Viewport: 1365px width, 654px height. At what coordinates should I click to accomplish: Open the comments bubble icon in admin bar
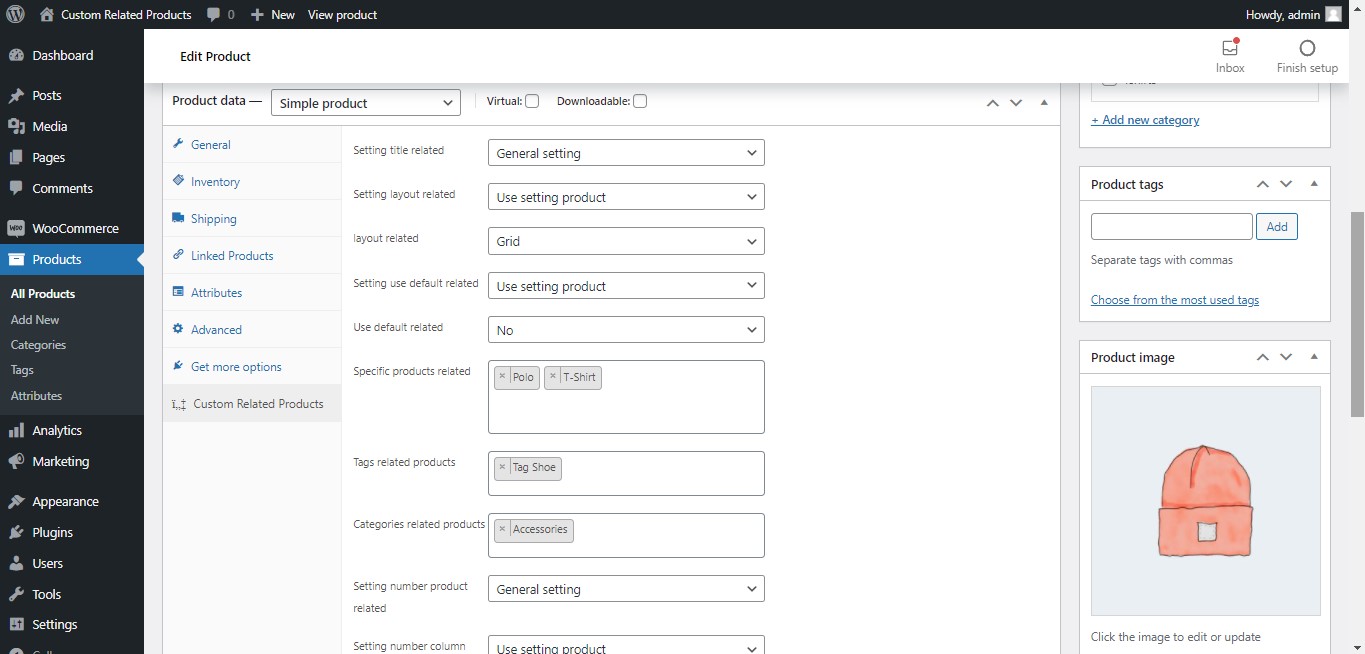[214, 15]
